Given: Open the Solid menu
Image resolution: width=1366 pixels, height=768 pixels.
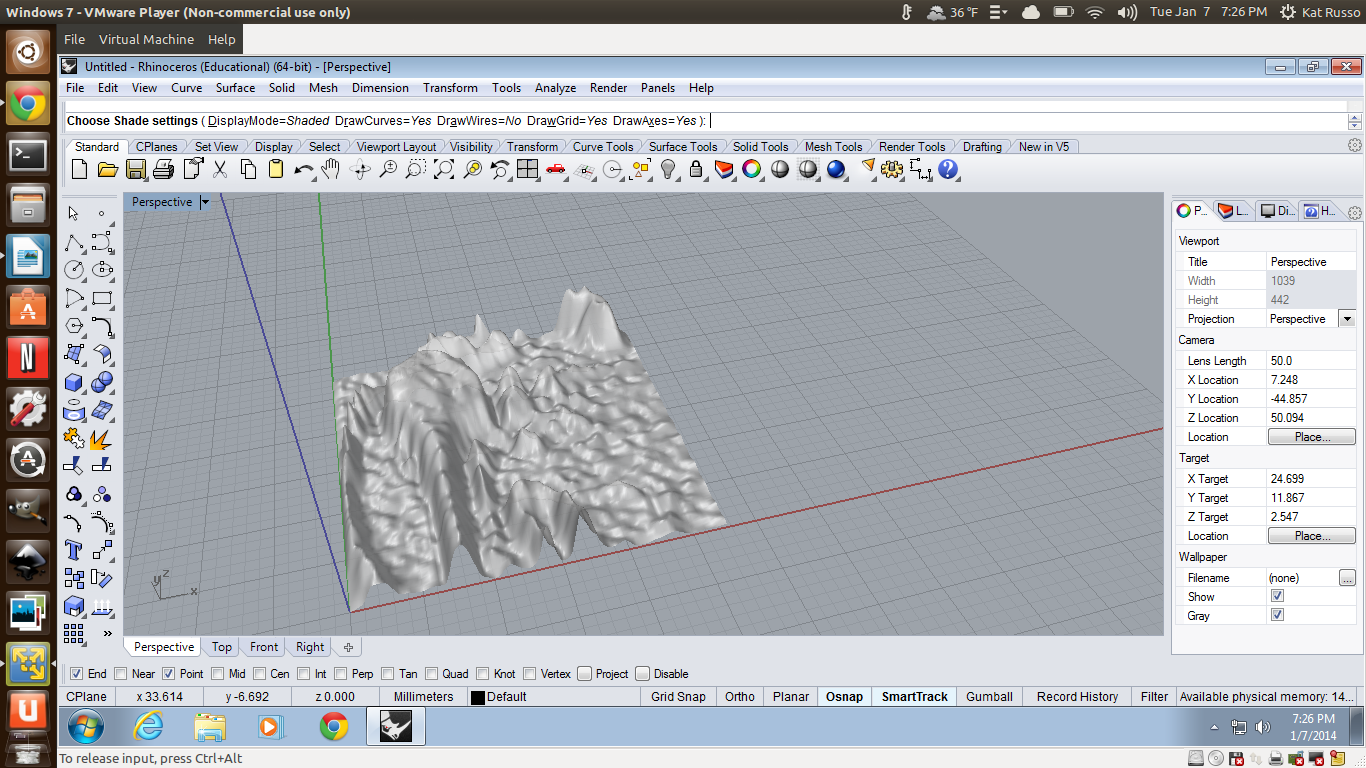Looking at the screenshot, I should pyautogui.click(x=281, y=88).
